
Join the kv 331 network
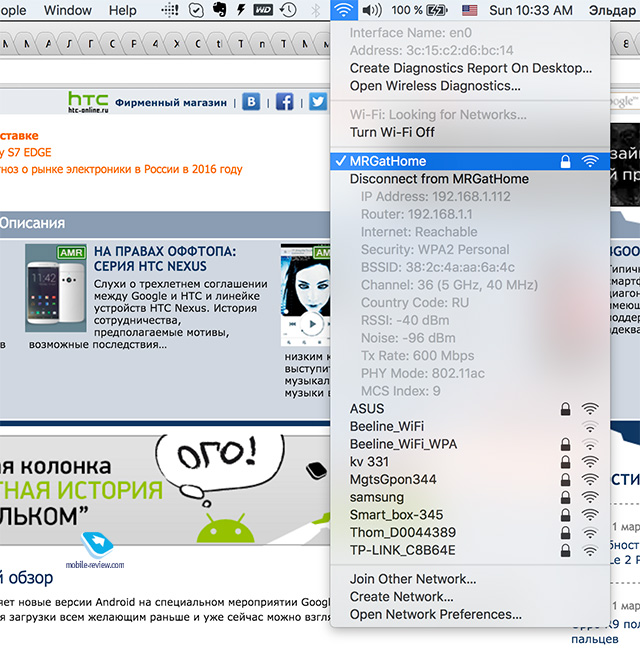click(470, 462)
